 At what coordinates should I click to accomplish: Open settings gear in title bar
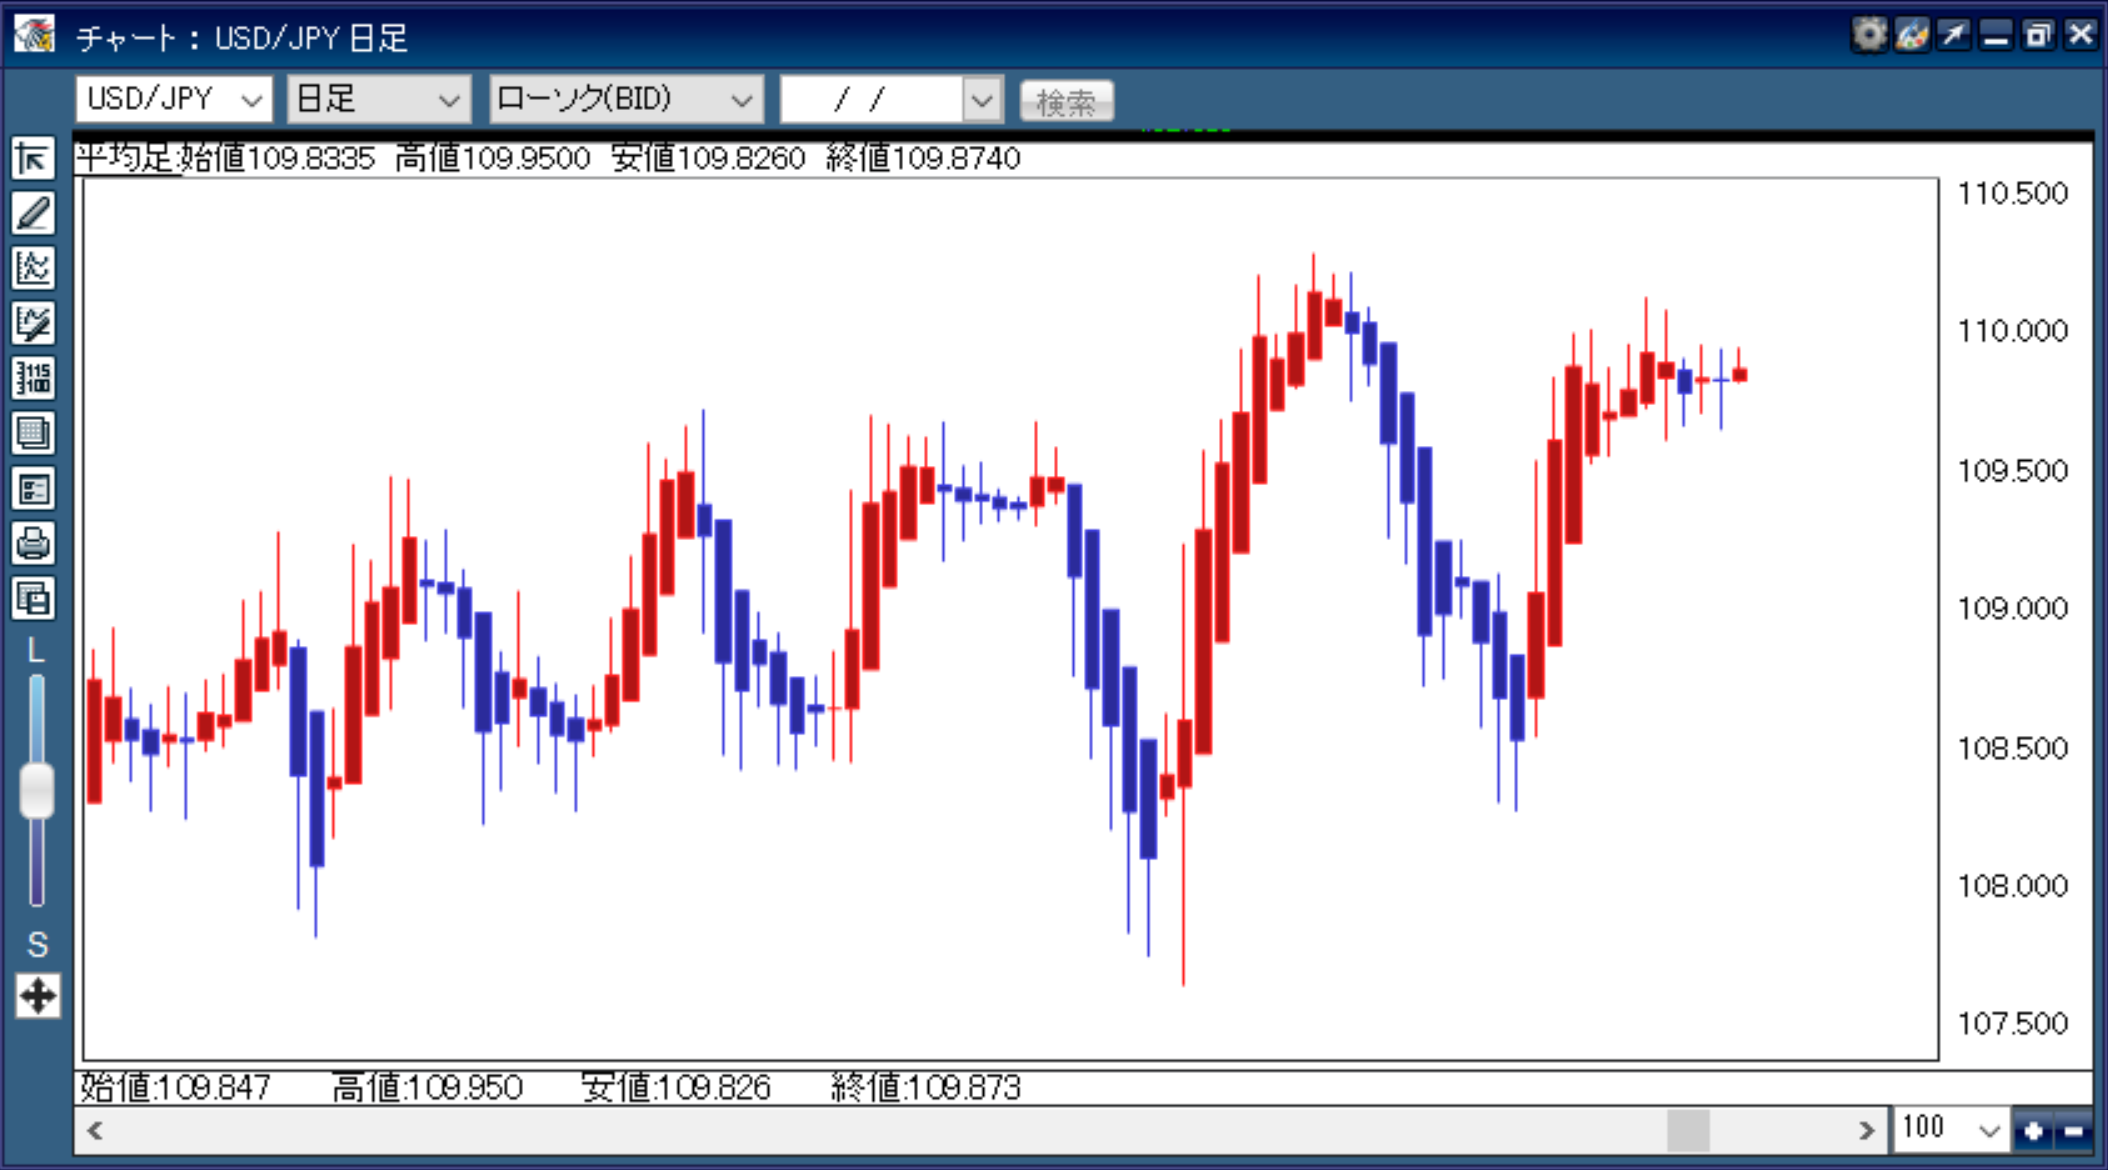point(1868,35)
